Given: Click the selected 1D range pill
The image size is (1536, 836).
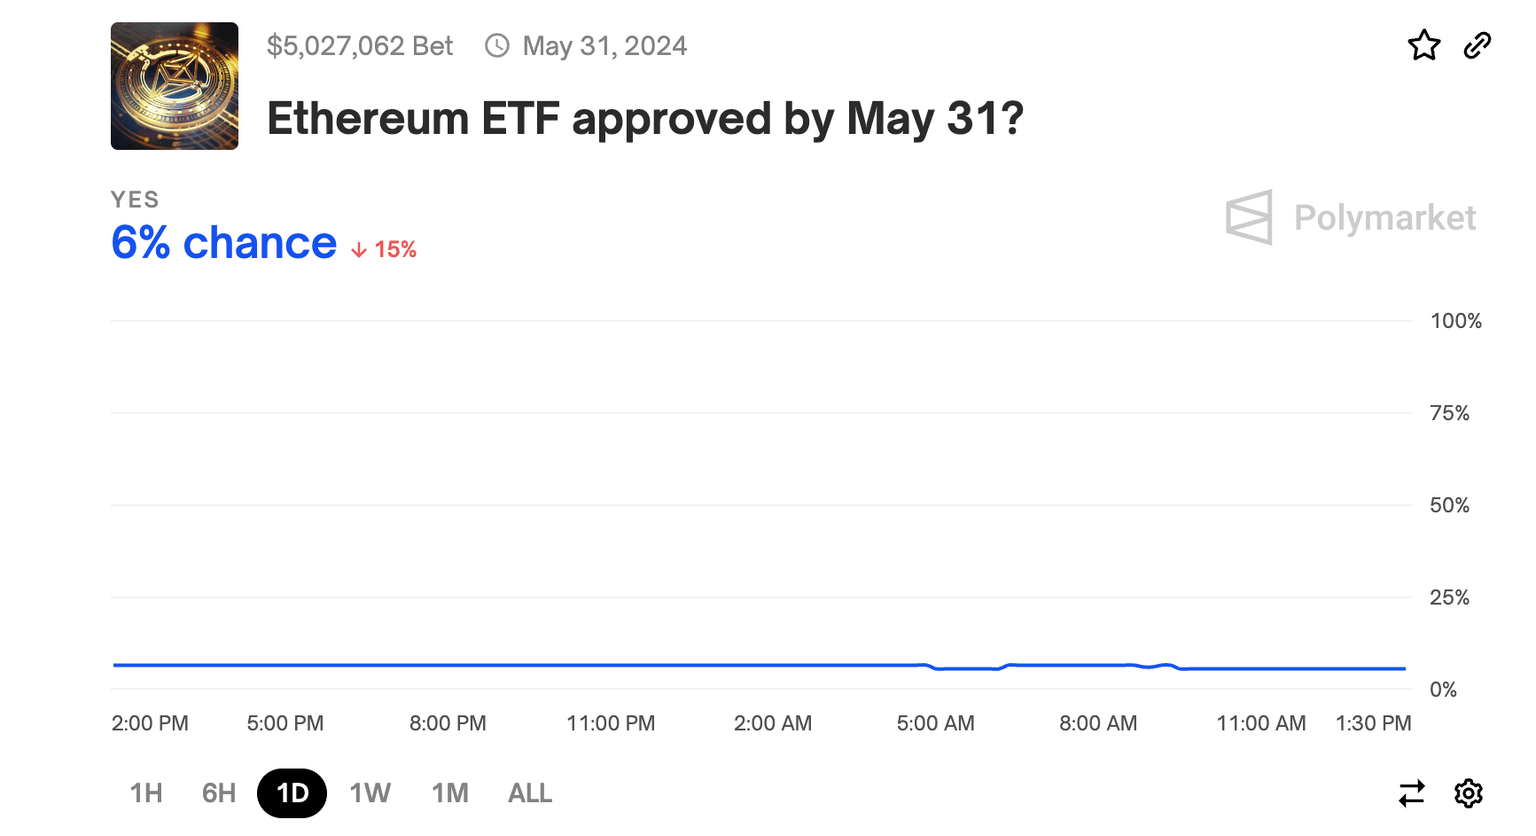Looking at the screenshot, I should pyautogui.click(x=292, y=793).
